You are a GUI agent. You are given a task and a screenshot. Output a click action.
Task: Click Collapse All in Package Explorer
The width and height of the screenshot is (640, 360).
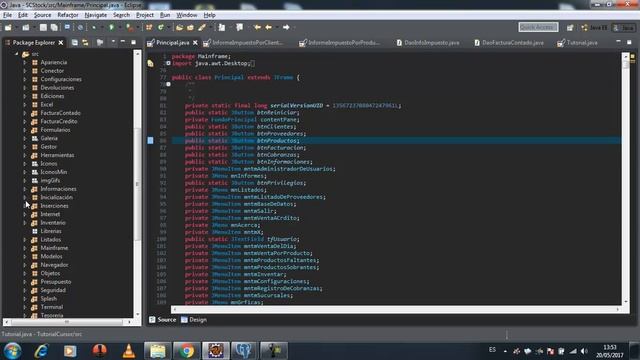click(75, 42)
